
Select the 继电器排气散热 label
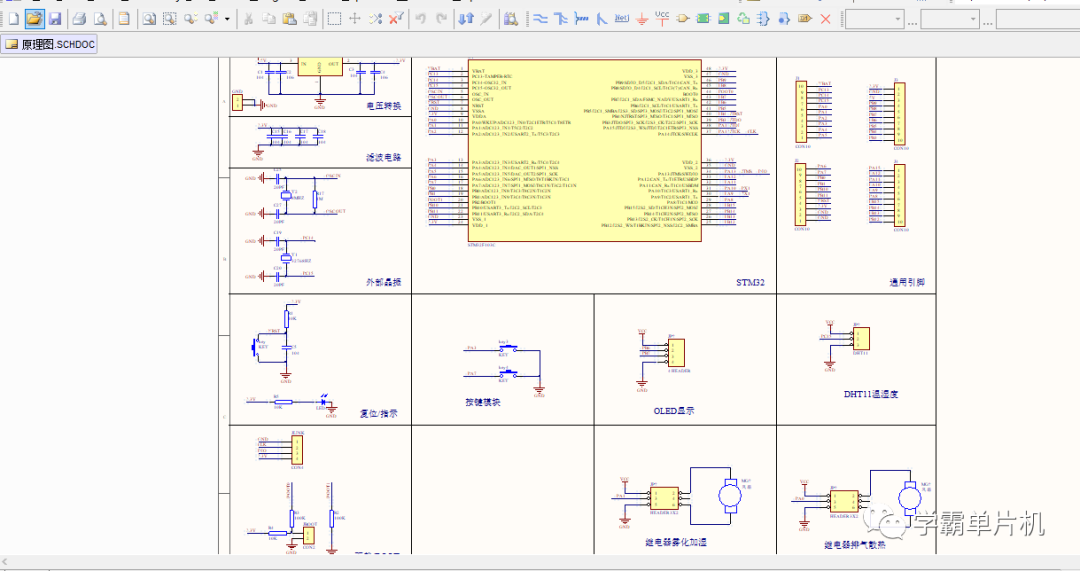point(855,544)
